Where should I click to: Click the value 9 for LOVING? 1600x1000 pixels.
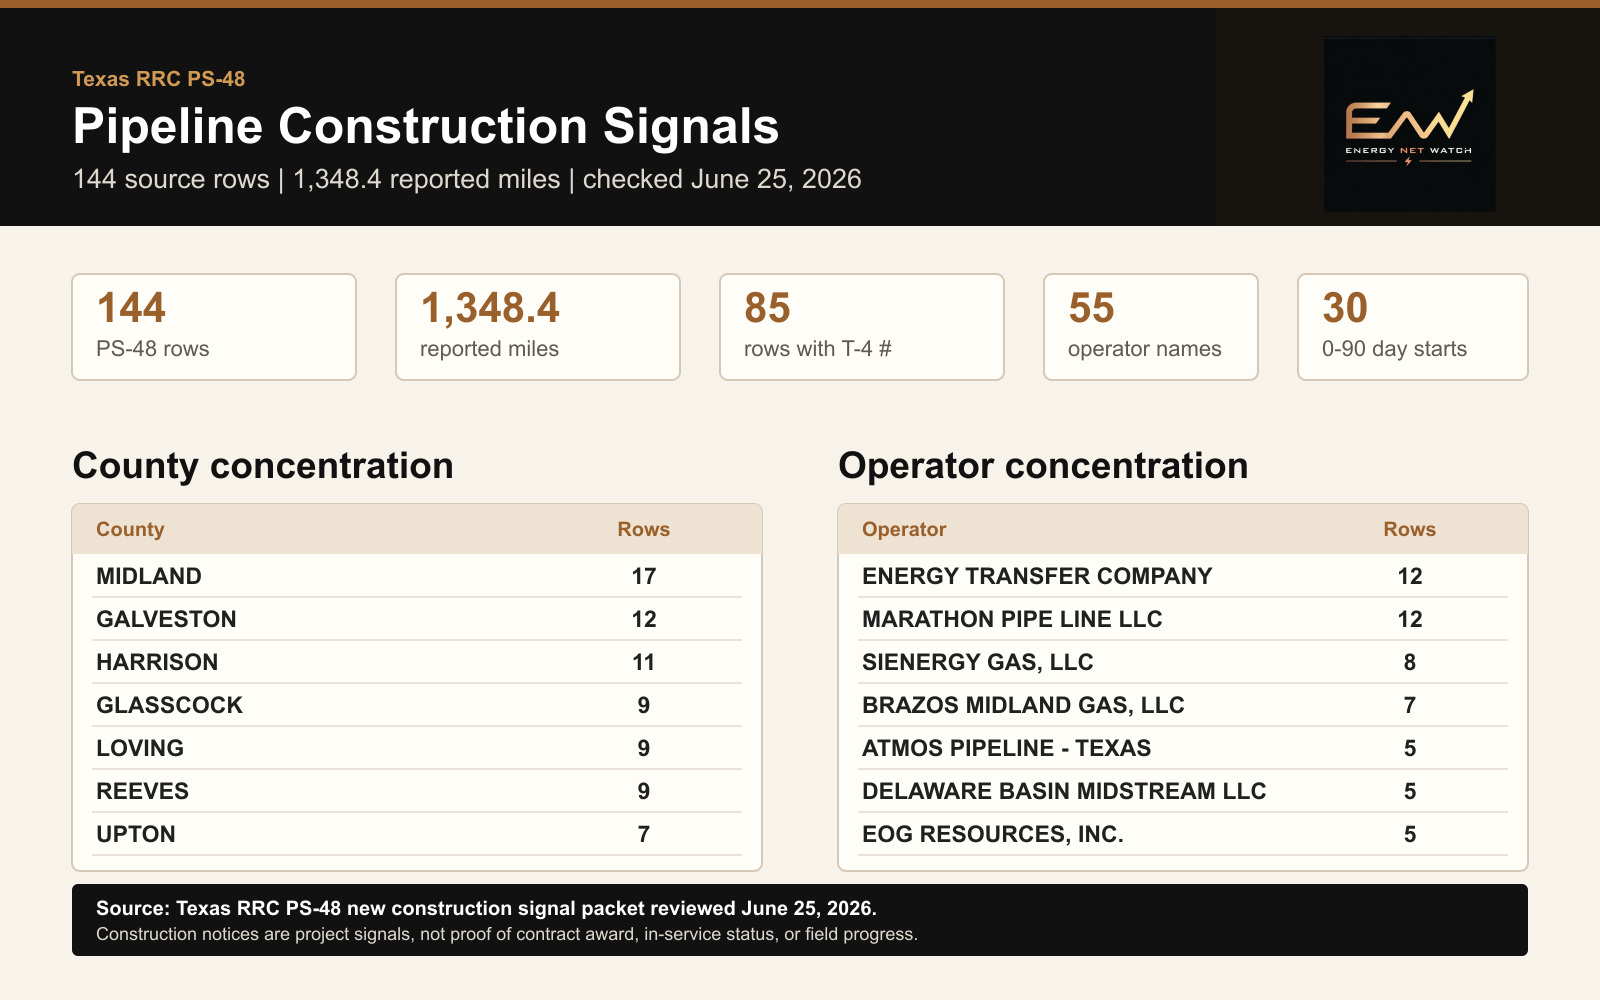[644, 748]
